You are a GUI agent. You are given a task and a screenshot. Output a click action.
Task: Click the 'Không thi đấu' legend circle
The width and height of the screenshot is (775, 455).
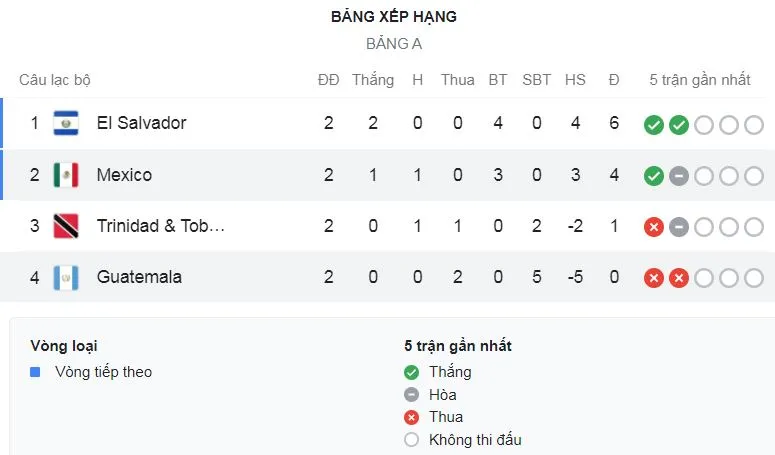point(411,440)
